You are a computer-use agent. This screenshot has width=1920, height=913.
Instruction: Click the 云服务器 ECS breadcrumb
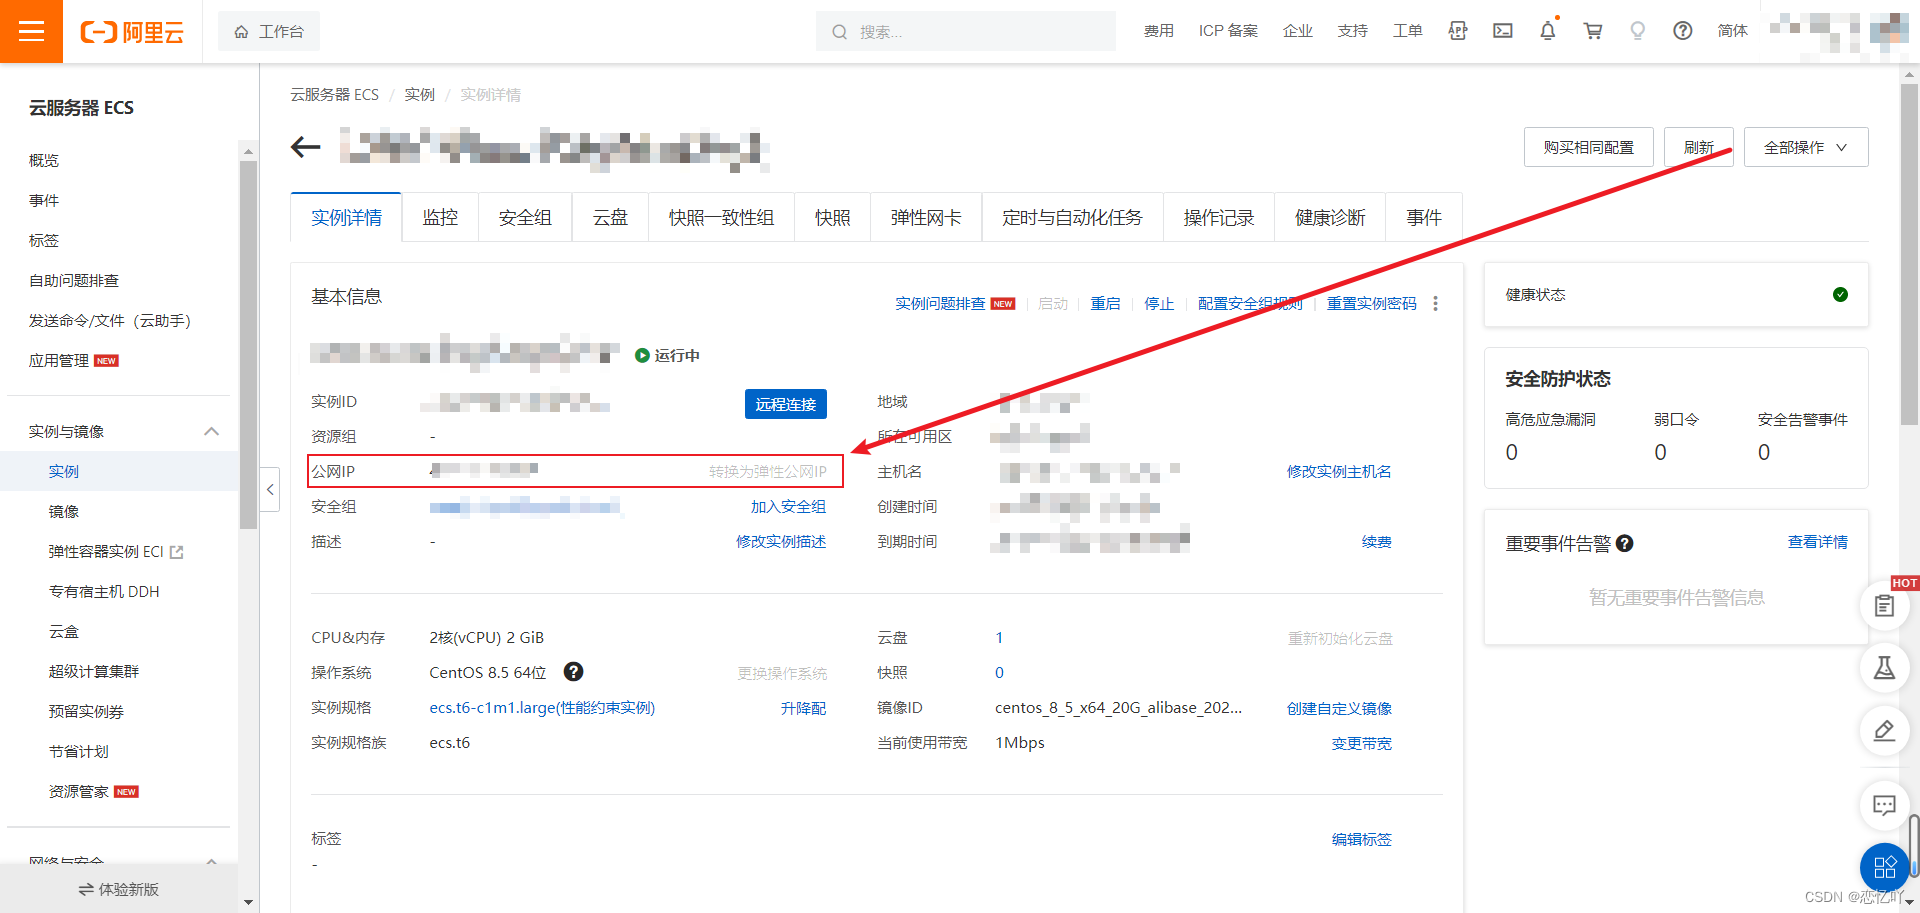[334, 94]
